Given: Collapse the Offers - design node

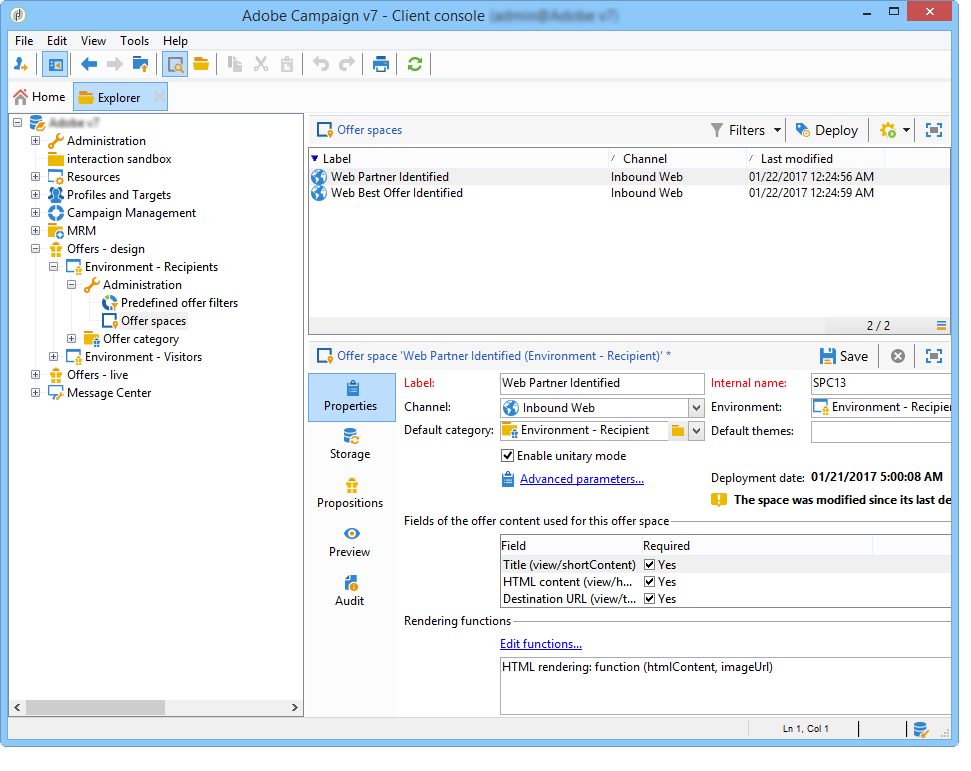Looking at the screenshot, I should pyautogui.click(x=35, y=249).
